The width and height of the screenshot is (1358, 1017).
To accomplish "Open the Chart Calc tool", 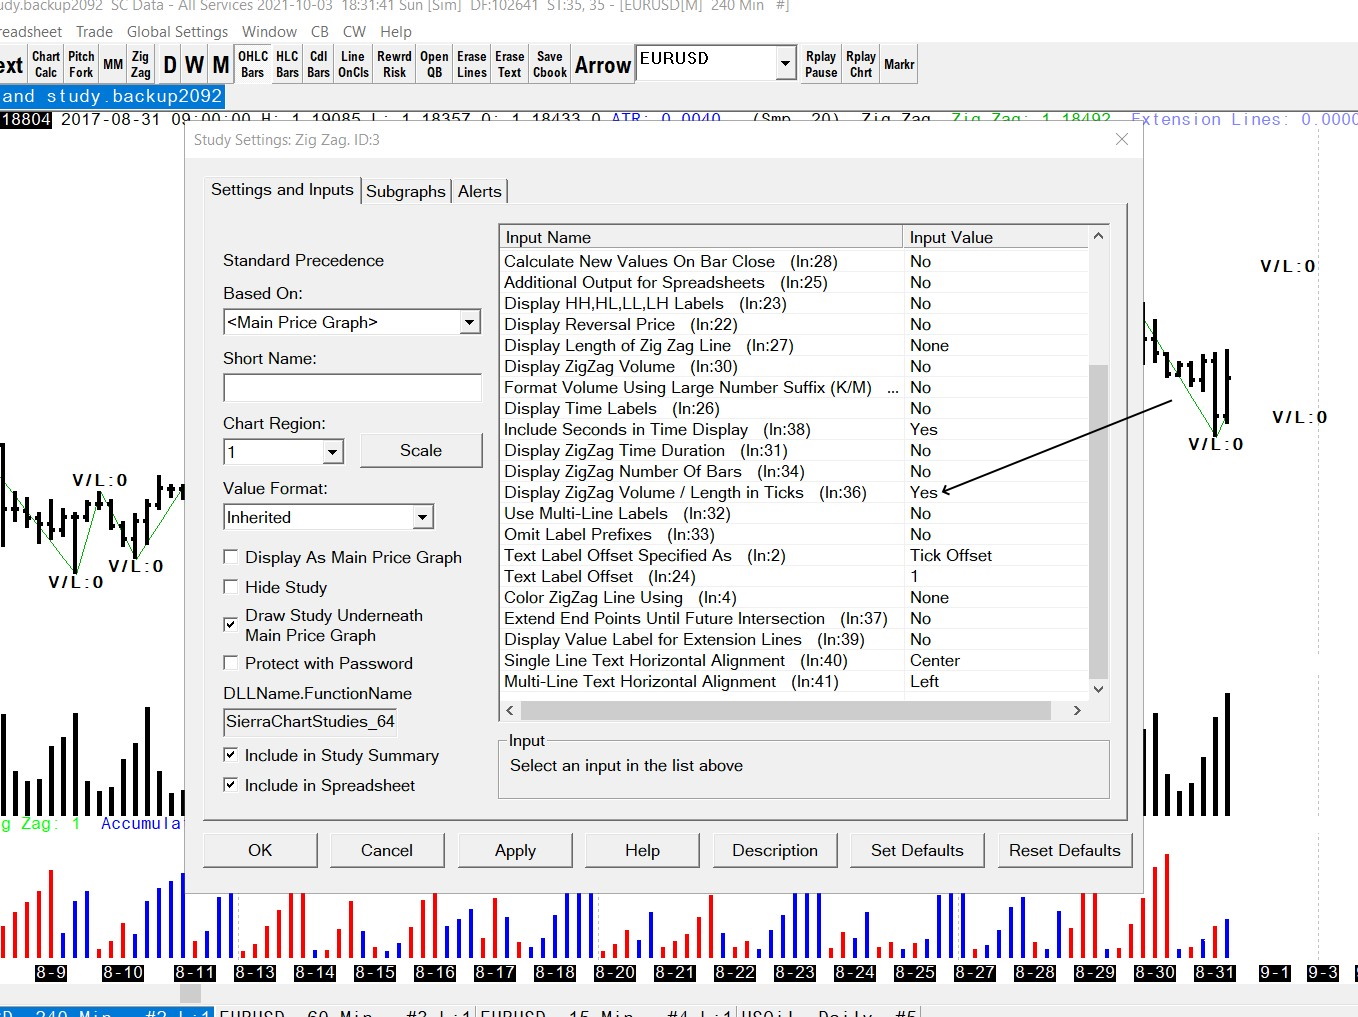I will (x=46, y=64).
